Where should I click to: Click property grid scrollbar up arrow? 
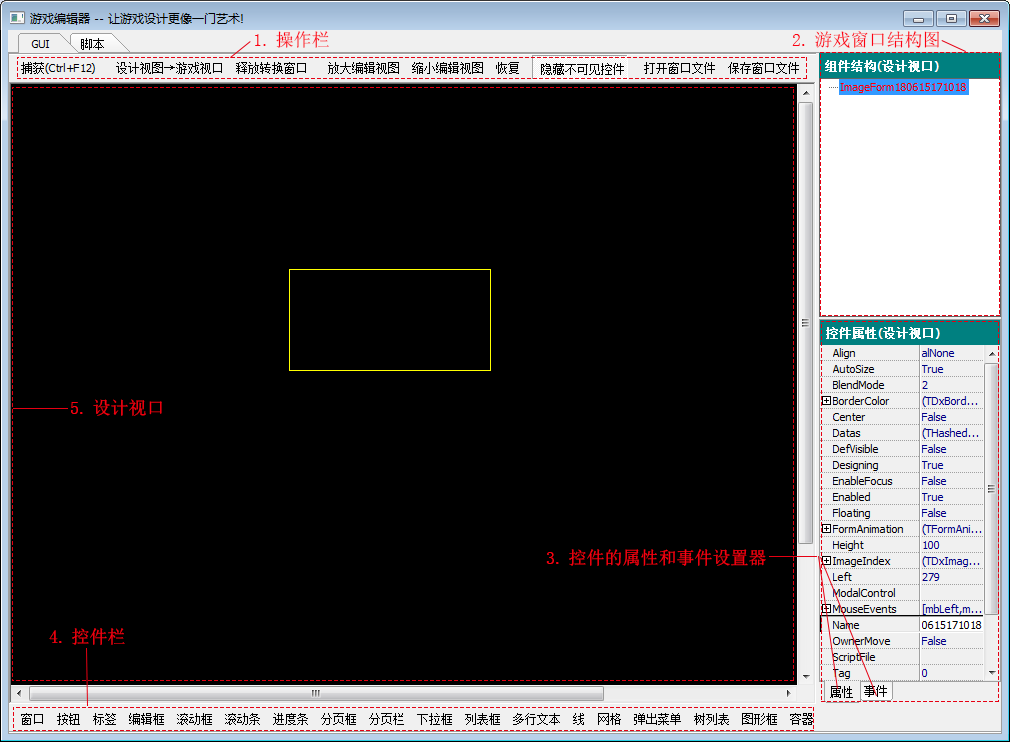992,354
